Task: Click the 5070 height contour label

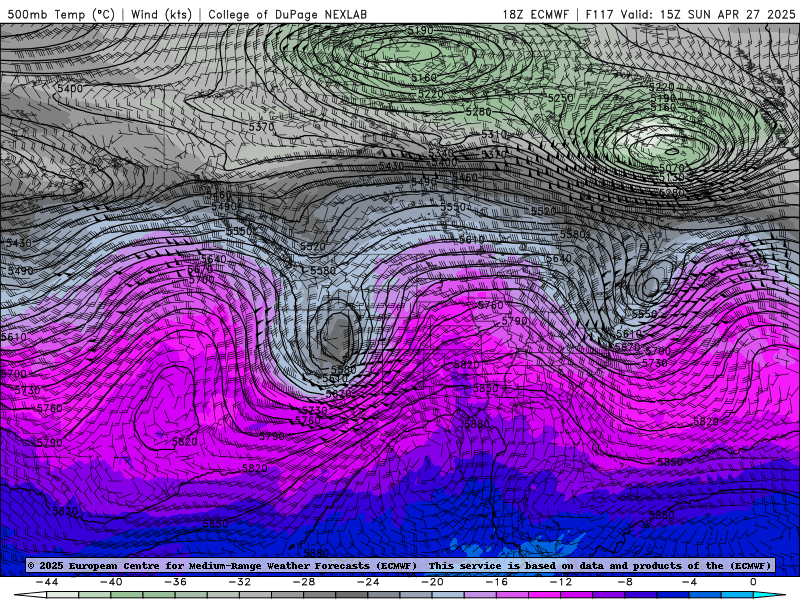Action: (671, 168)
